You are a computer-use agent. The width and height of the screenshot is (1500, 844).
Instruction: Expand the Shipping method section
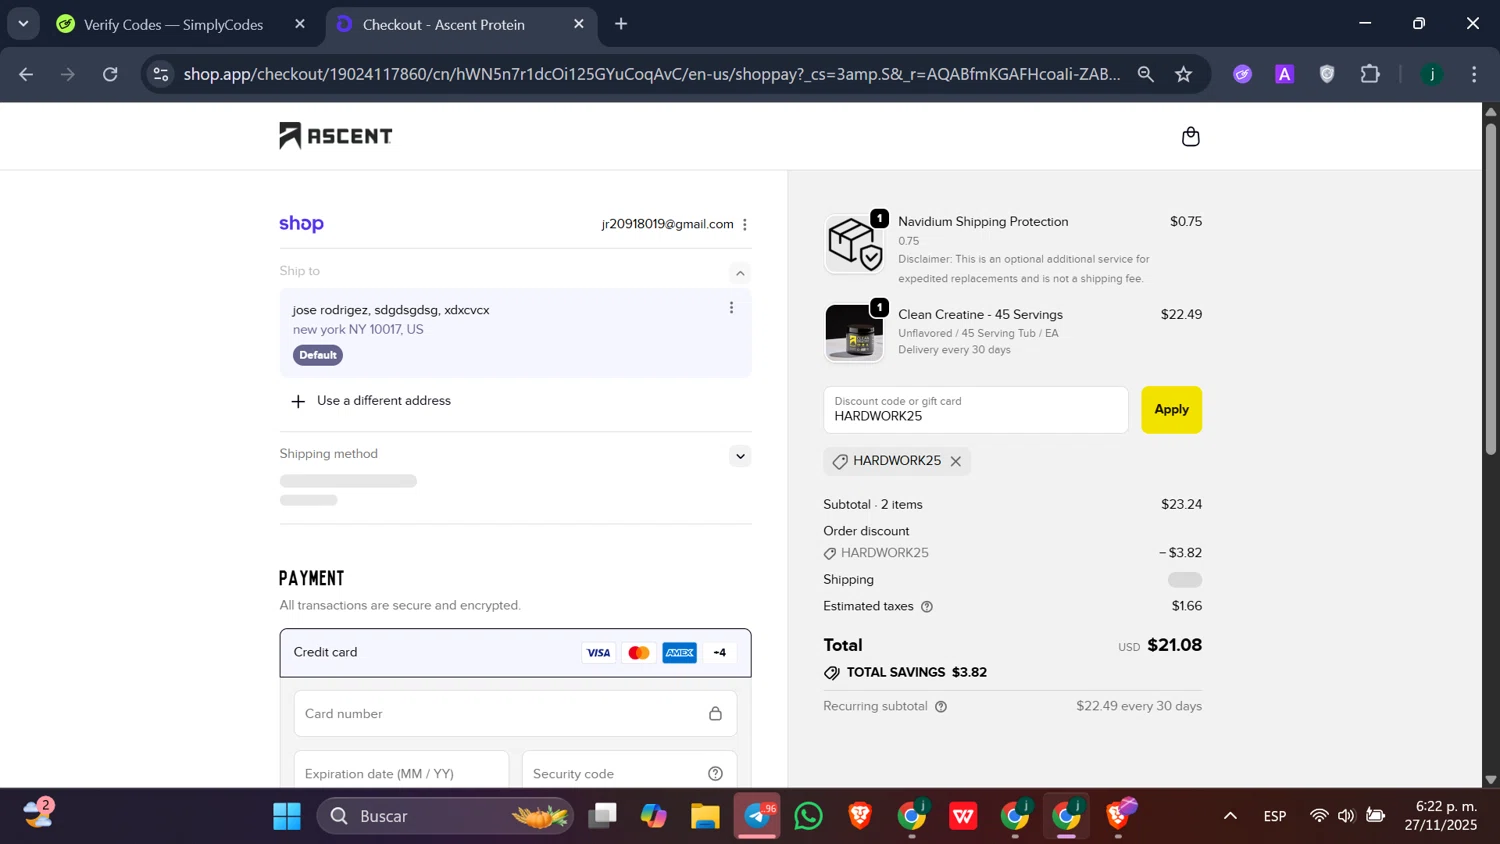740,456
